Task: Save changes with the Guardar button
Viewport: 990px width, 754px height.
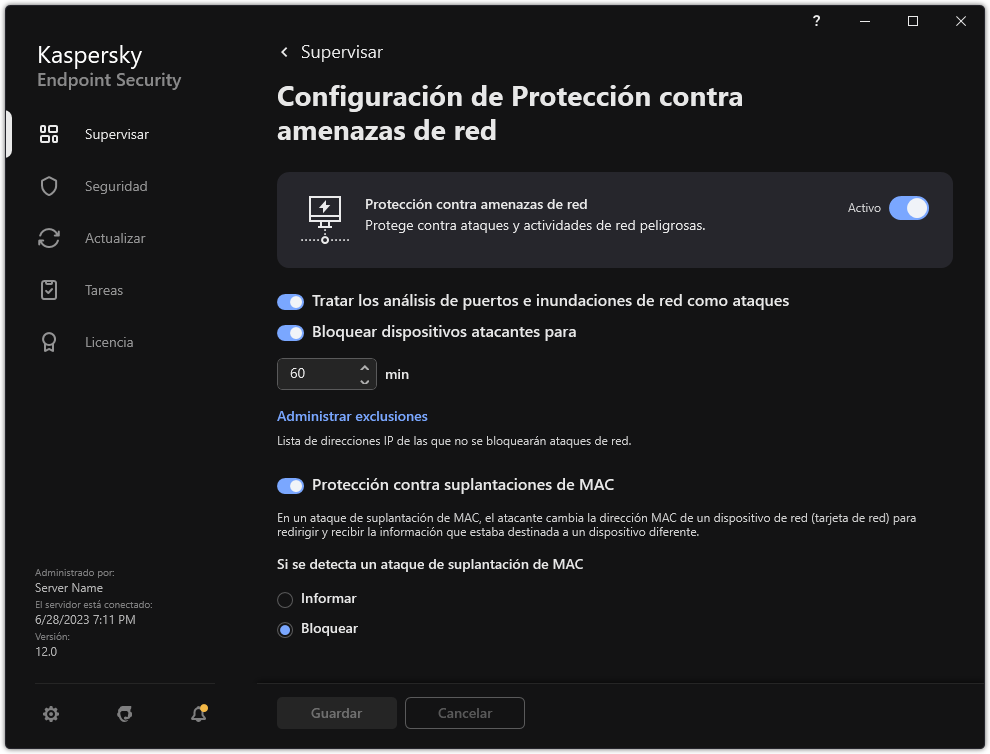Action: pyautogui.click(x=336, y=713)
